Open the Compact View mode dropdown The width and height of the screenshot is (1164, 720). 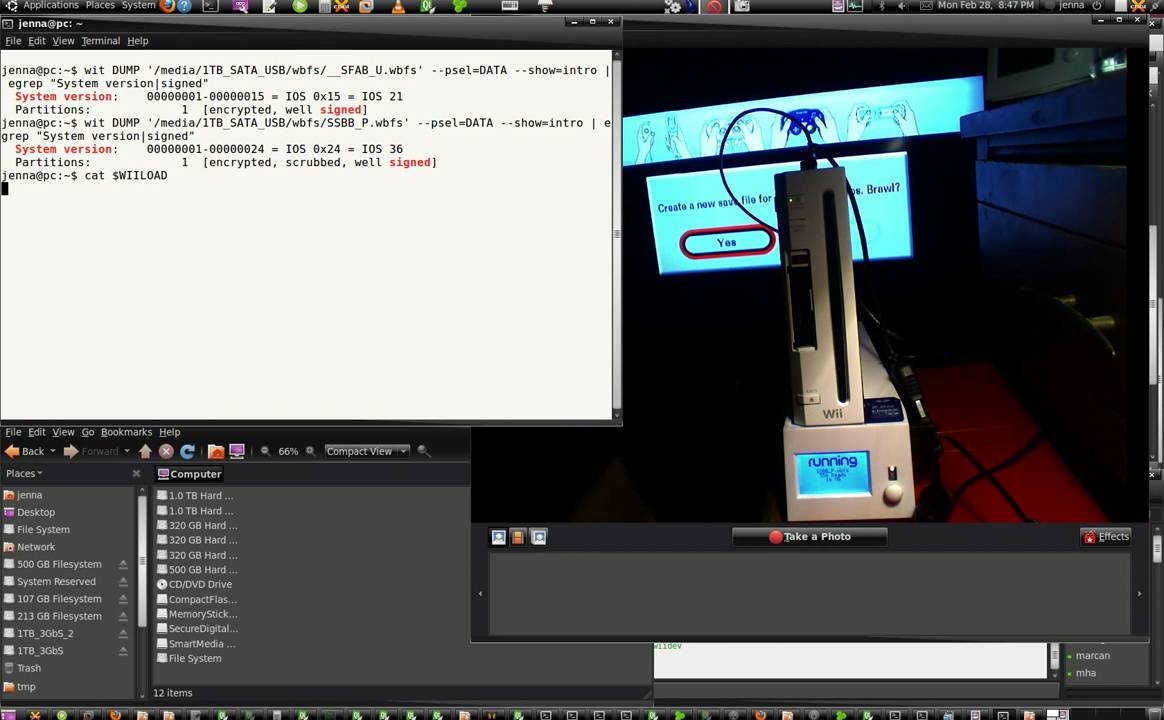(x=367, y=451)
